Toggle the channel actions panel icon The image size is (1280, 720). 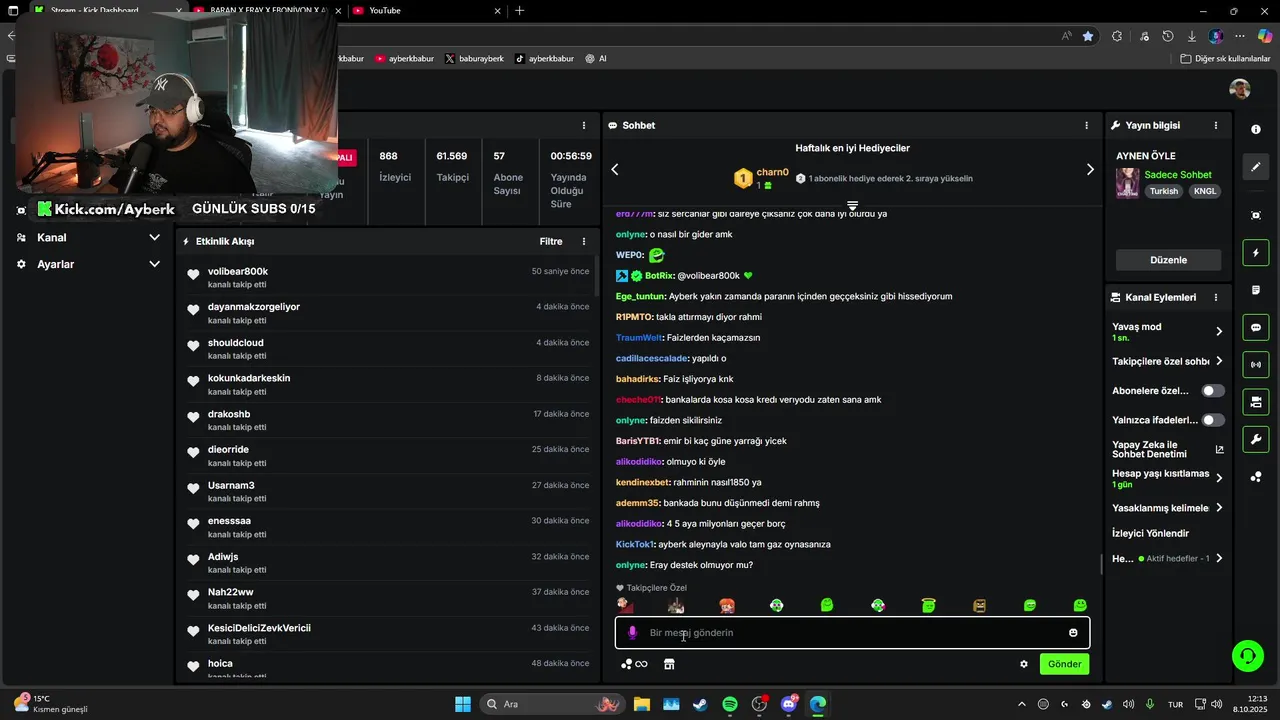[x=1256, y=402]
